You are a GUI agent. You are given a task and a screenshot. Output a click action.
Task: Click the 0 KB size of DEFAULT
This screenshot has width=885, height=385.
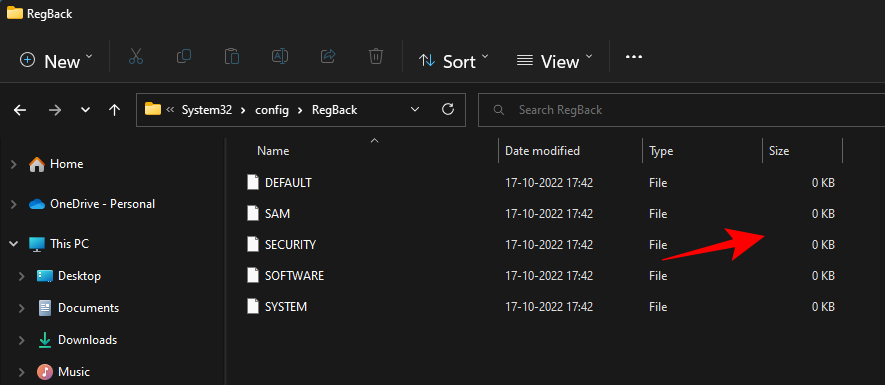823,183
